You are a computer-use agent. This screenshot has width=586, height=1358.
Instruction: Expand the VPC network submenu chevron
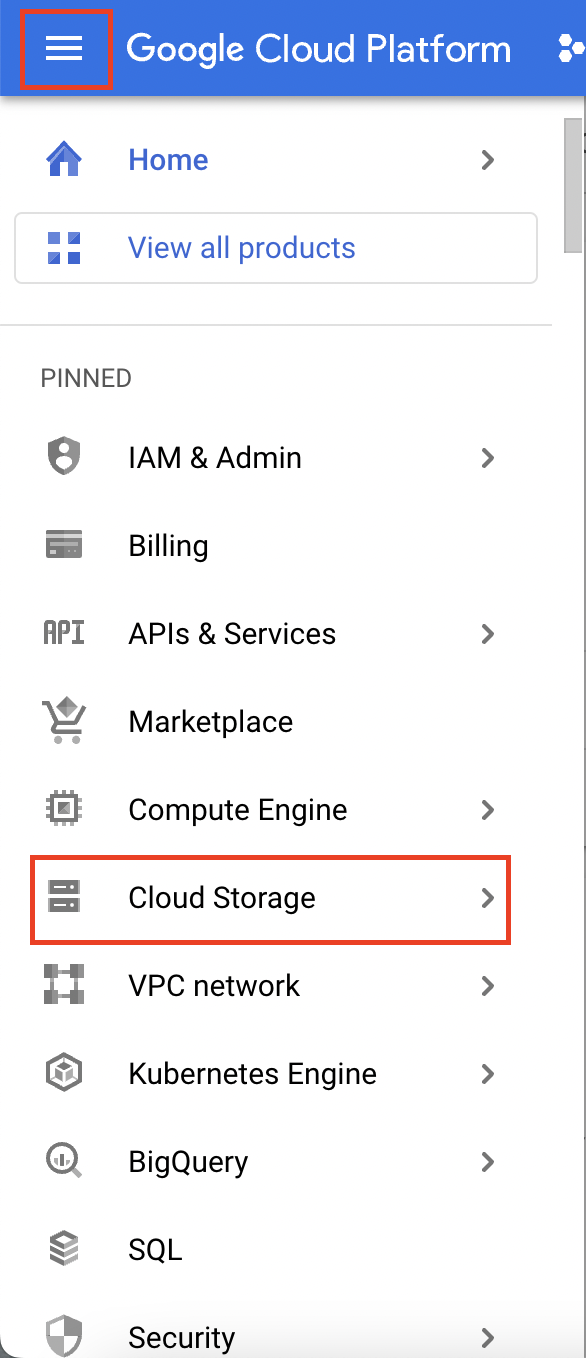488,986
